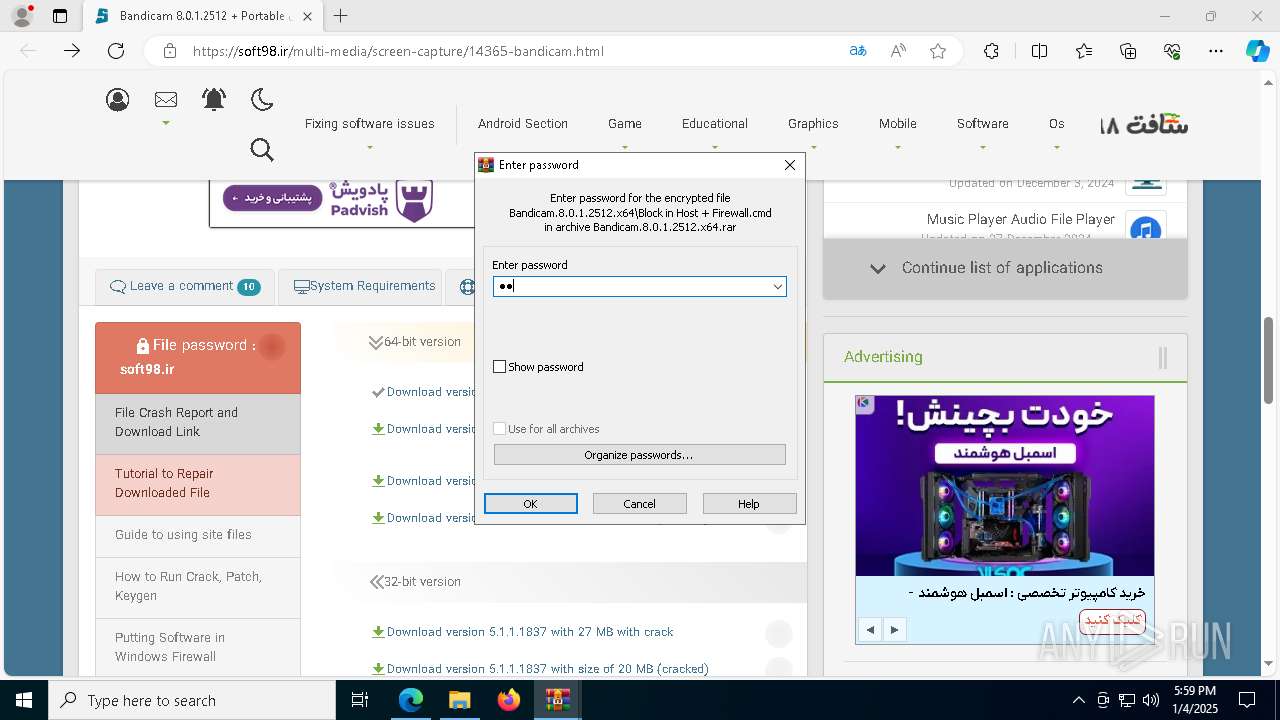The image size is (1280, 720).
Task: Open the tab actions menu icon
Action: coord(60,16)
